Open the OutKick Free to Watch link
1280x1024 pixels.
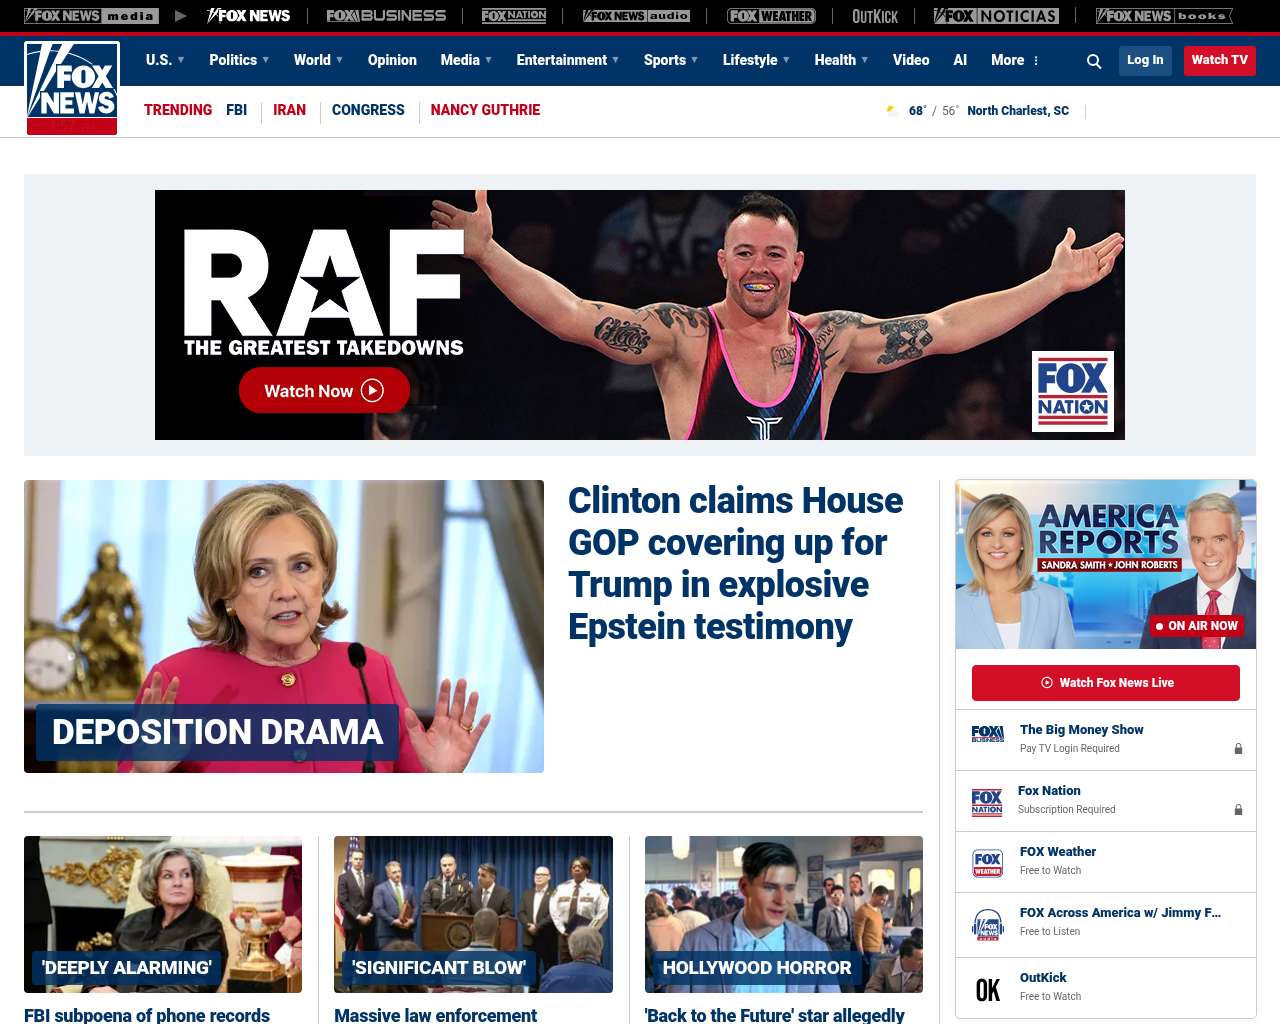coord(1043,978)
